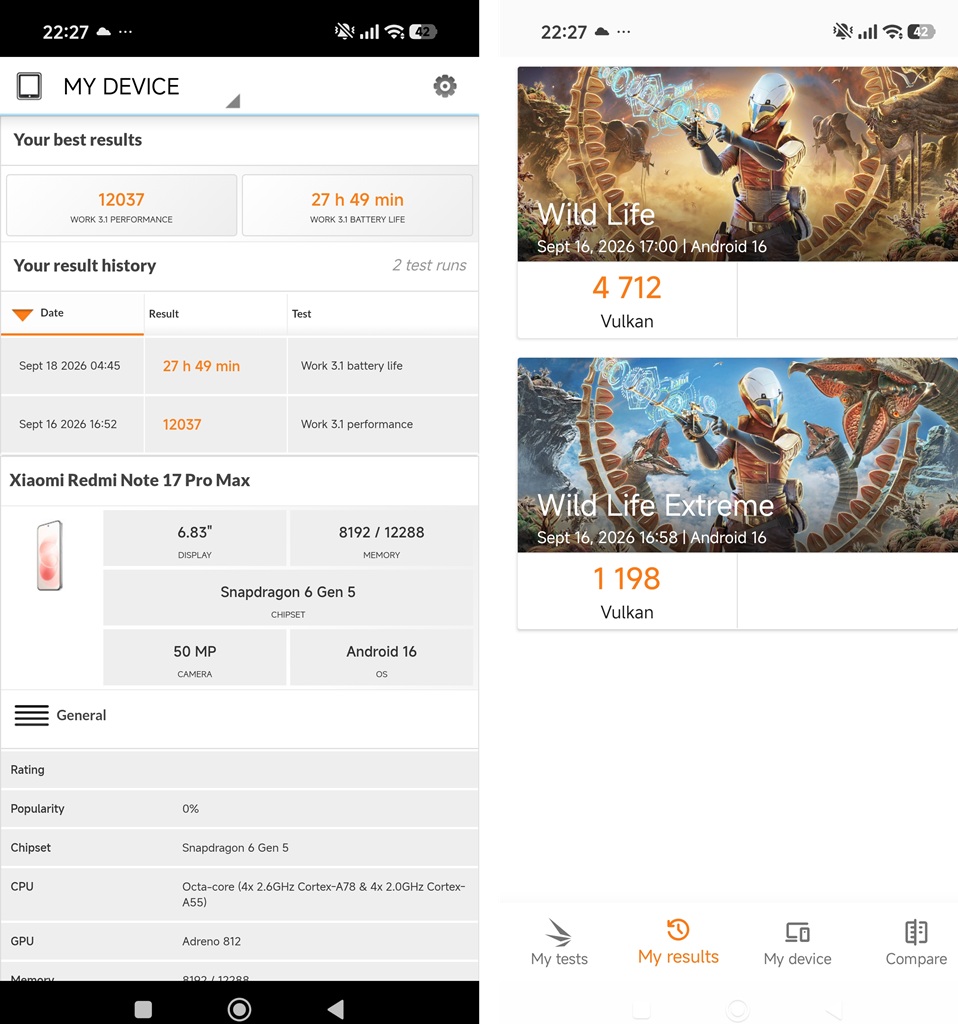Open the 27 h 49 min battery life tile
Screen dimensions: 958x1024
[x=357, y=205]
